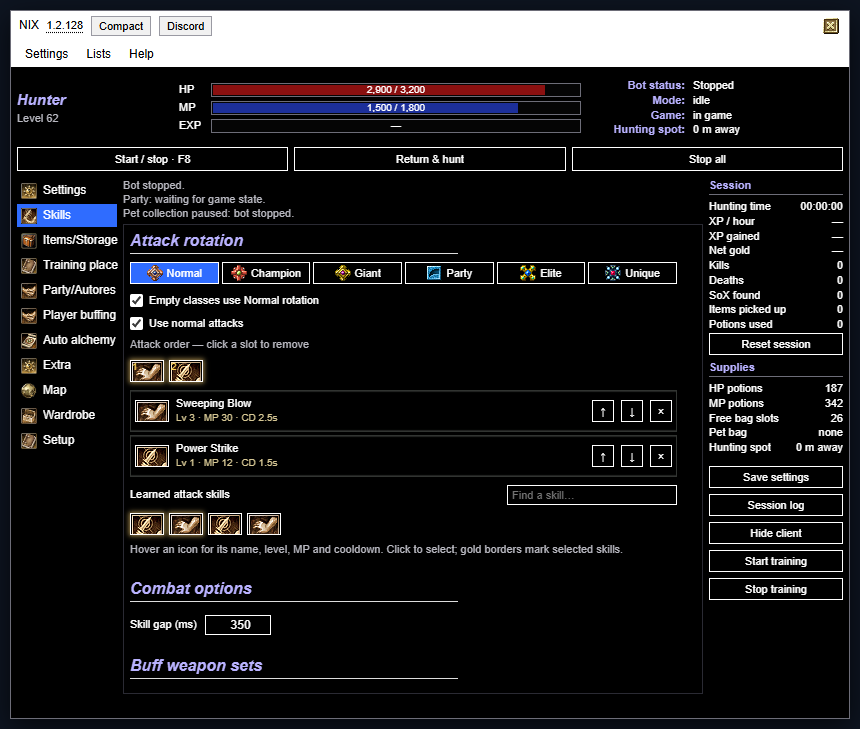Click the red HP bar
The height and width of the screenshot is (729, 860).
(396, 90)
